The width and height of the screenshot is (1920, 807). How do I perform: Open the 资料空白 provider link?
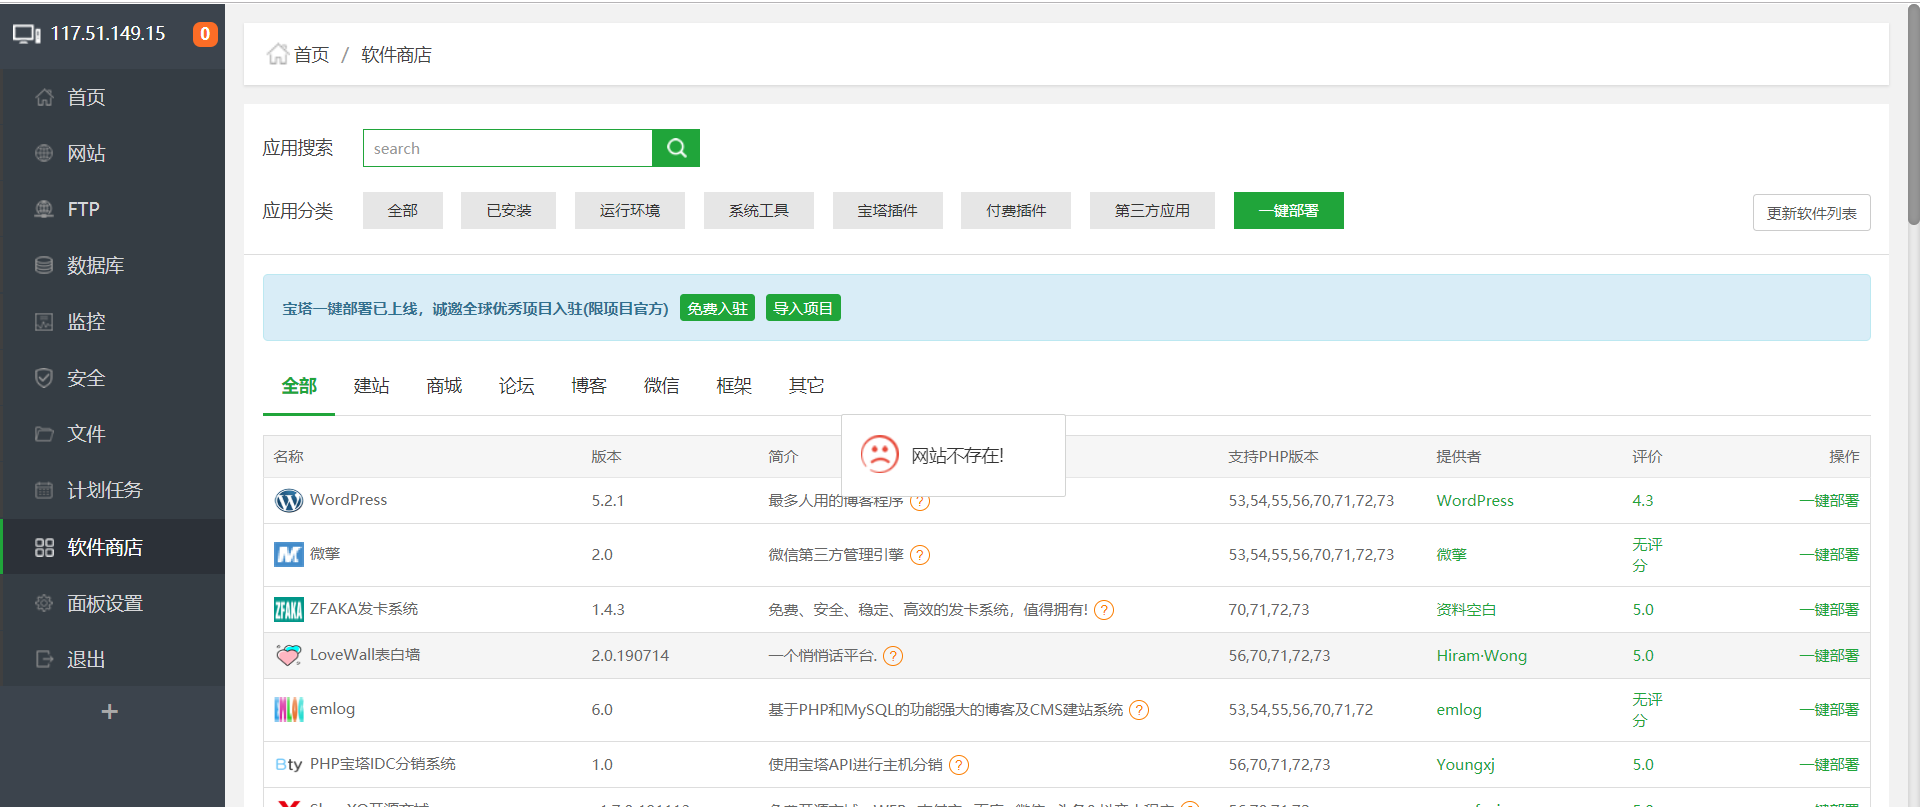tap(1466, 609)
